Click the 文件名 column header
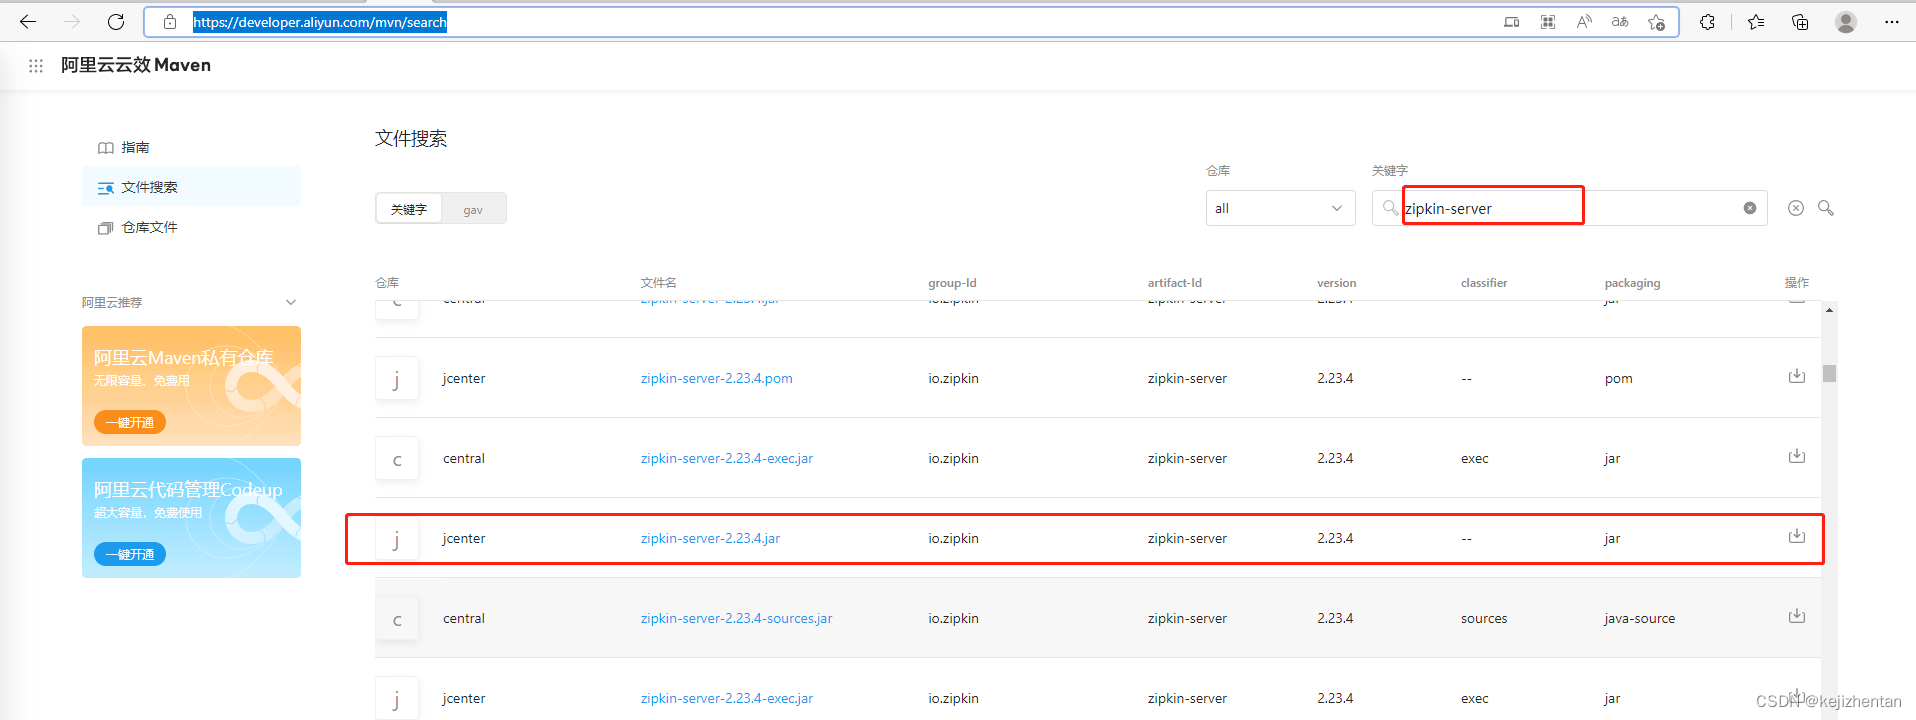 [659, 283]
